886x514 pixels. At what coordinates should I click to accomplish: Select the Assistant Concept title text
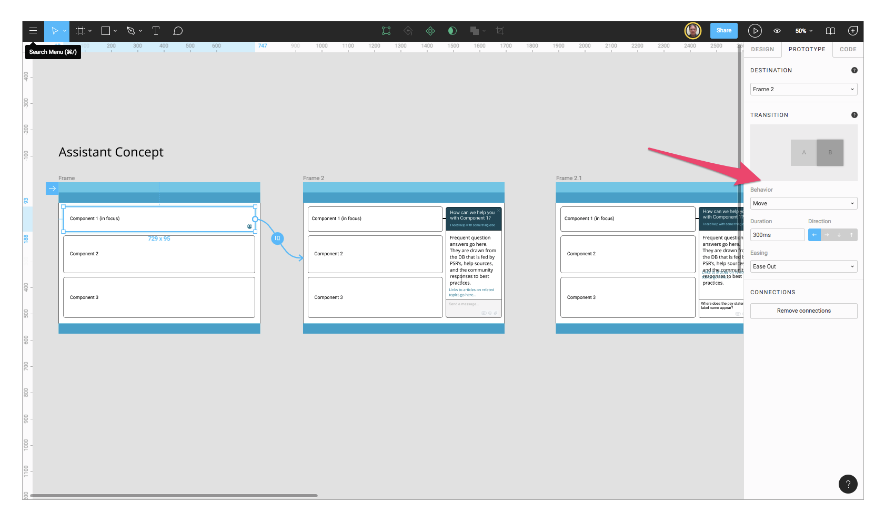coord(111,152)
